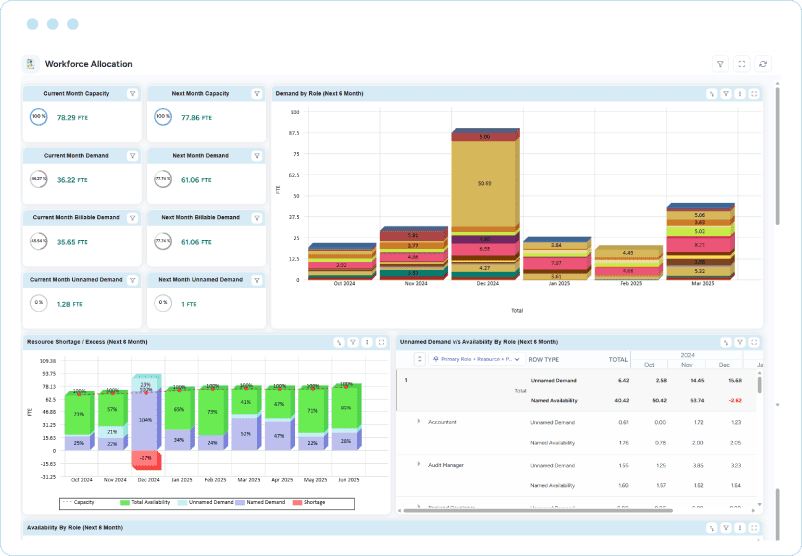Screen dimensions: 802x556
Task: Click the red -2.62 Named Availability cell
Action: click(x=735, y=401)
